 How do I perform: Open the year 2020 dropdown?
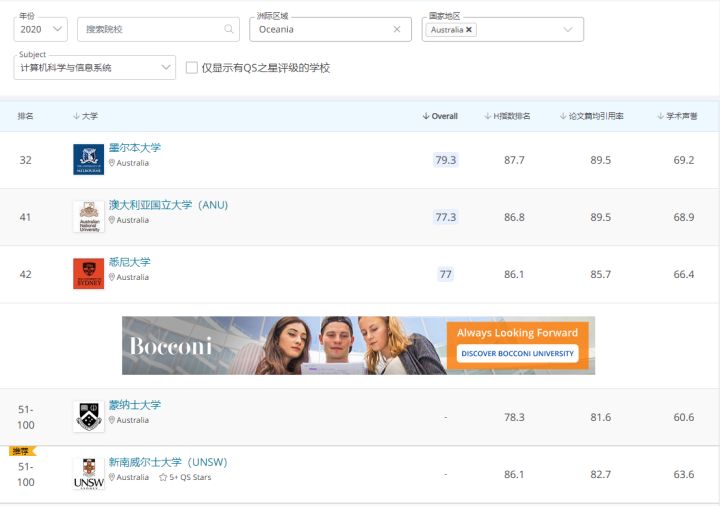coord(40,29)
